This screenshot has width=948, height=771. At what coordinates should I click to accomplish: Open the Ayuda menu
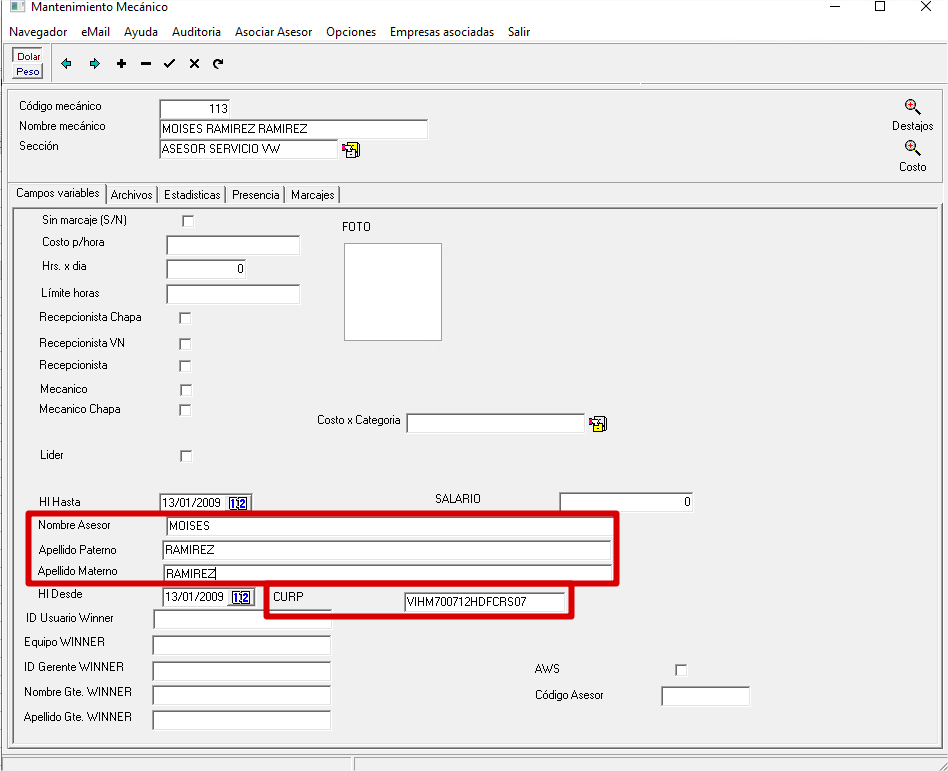[141, 32]
